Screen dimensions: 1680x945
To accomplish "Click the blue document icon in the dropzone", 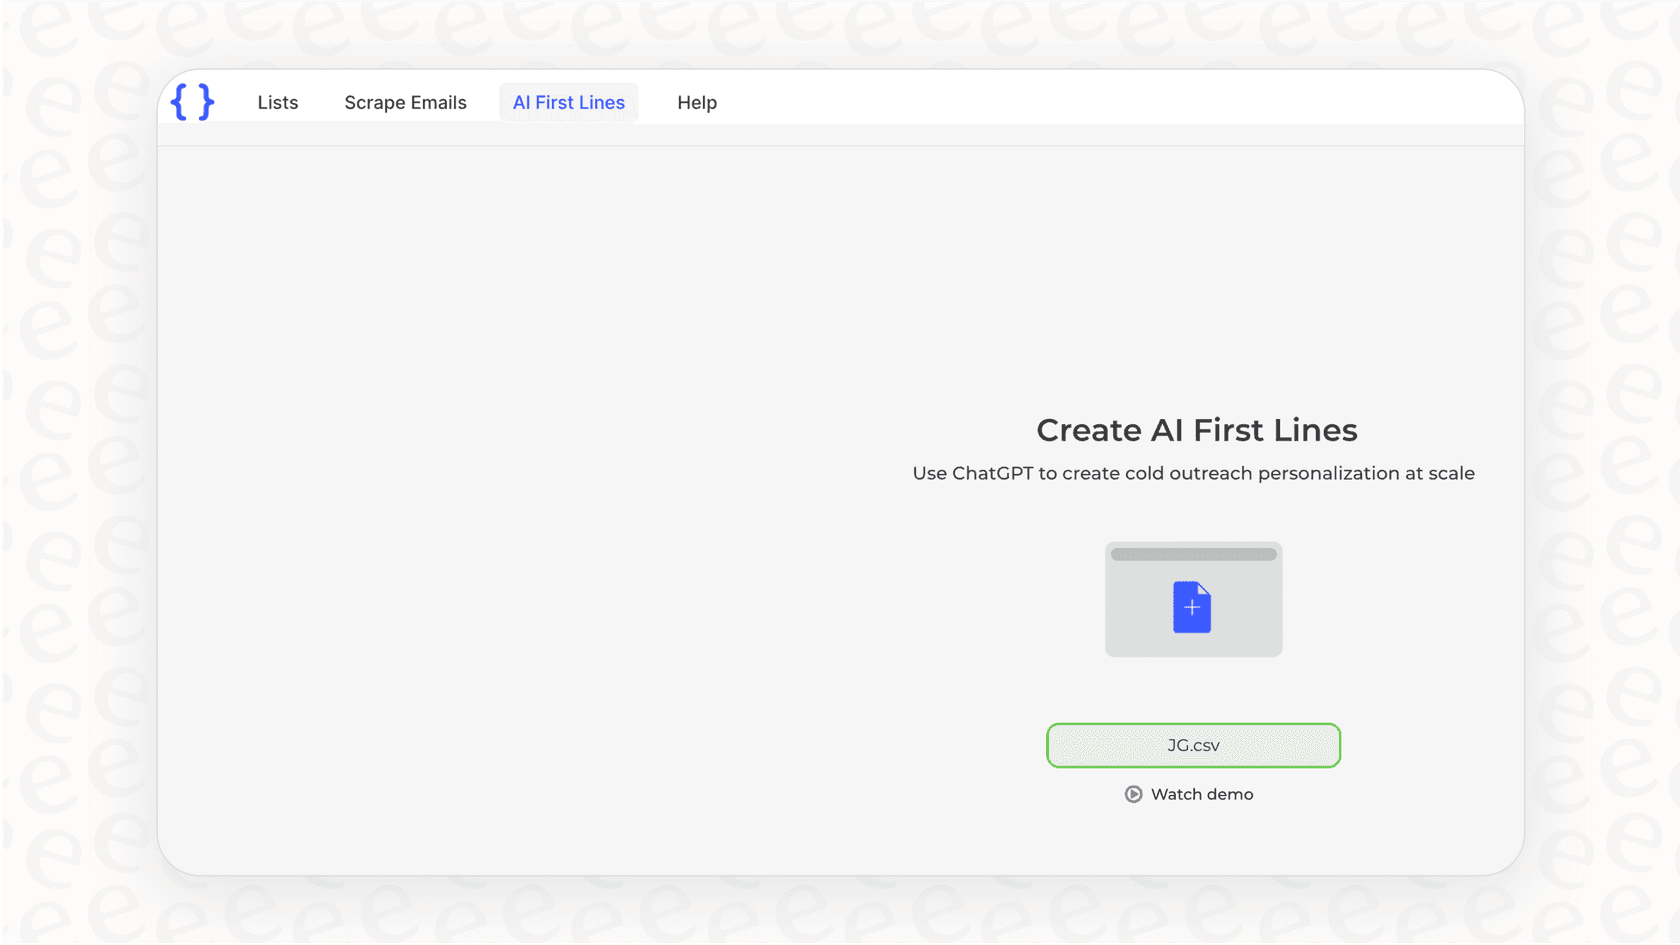I will click(x=1192, y=606).
